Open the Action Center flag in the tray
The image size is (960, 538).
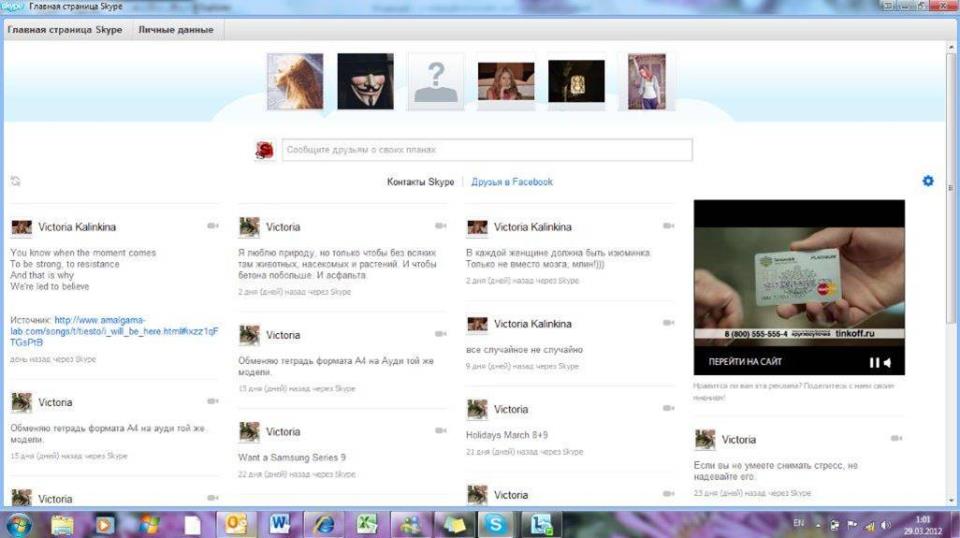(852, 525)
